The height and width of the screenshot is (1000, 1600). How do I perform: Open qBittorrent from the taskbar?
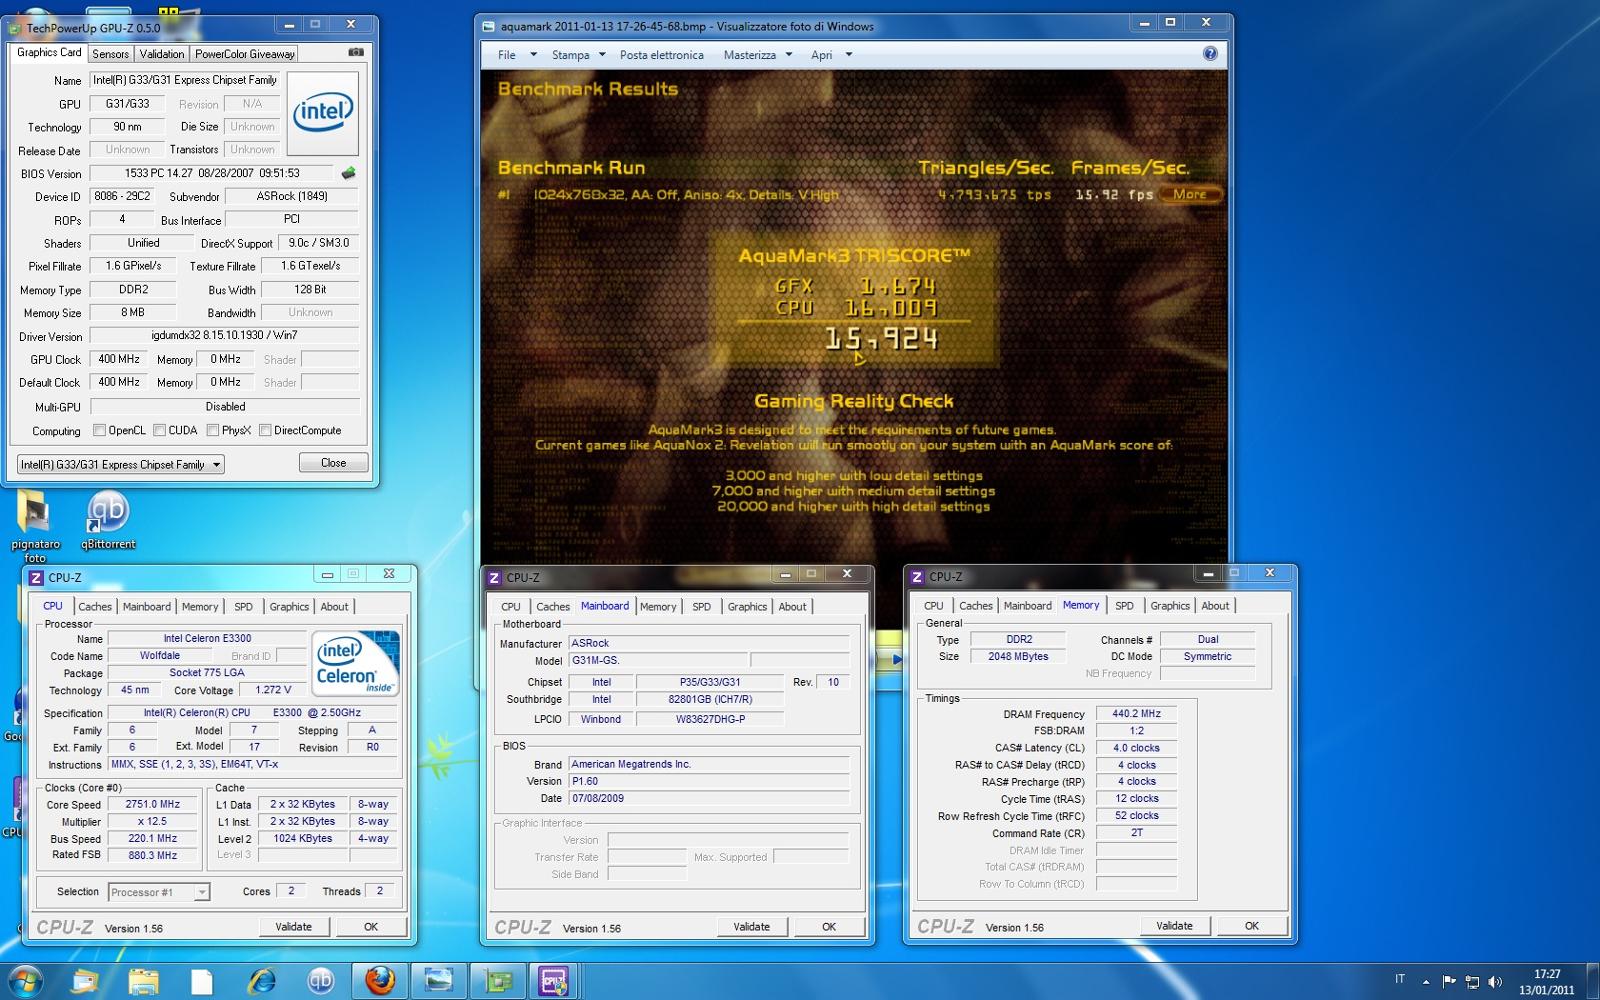(320, 981)
